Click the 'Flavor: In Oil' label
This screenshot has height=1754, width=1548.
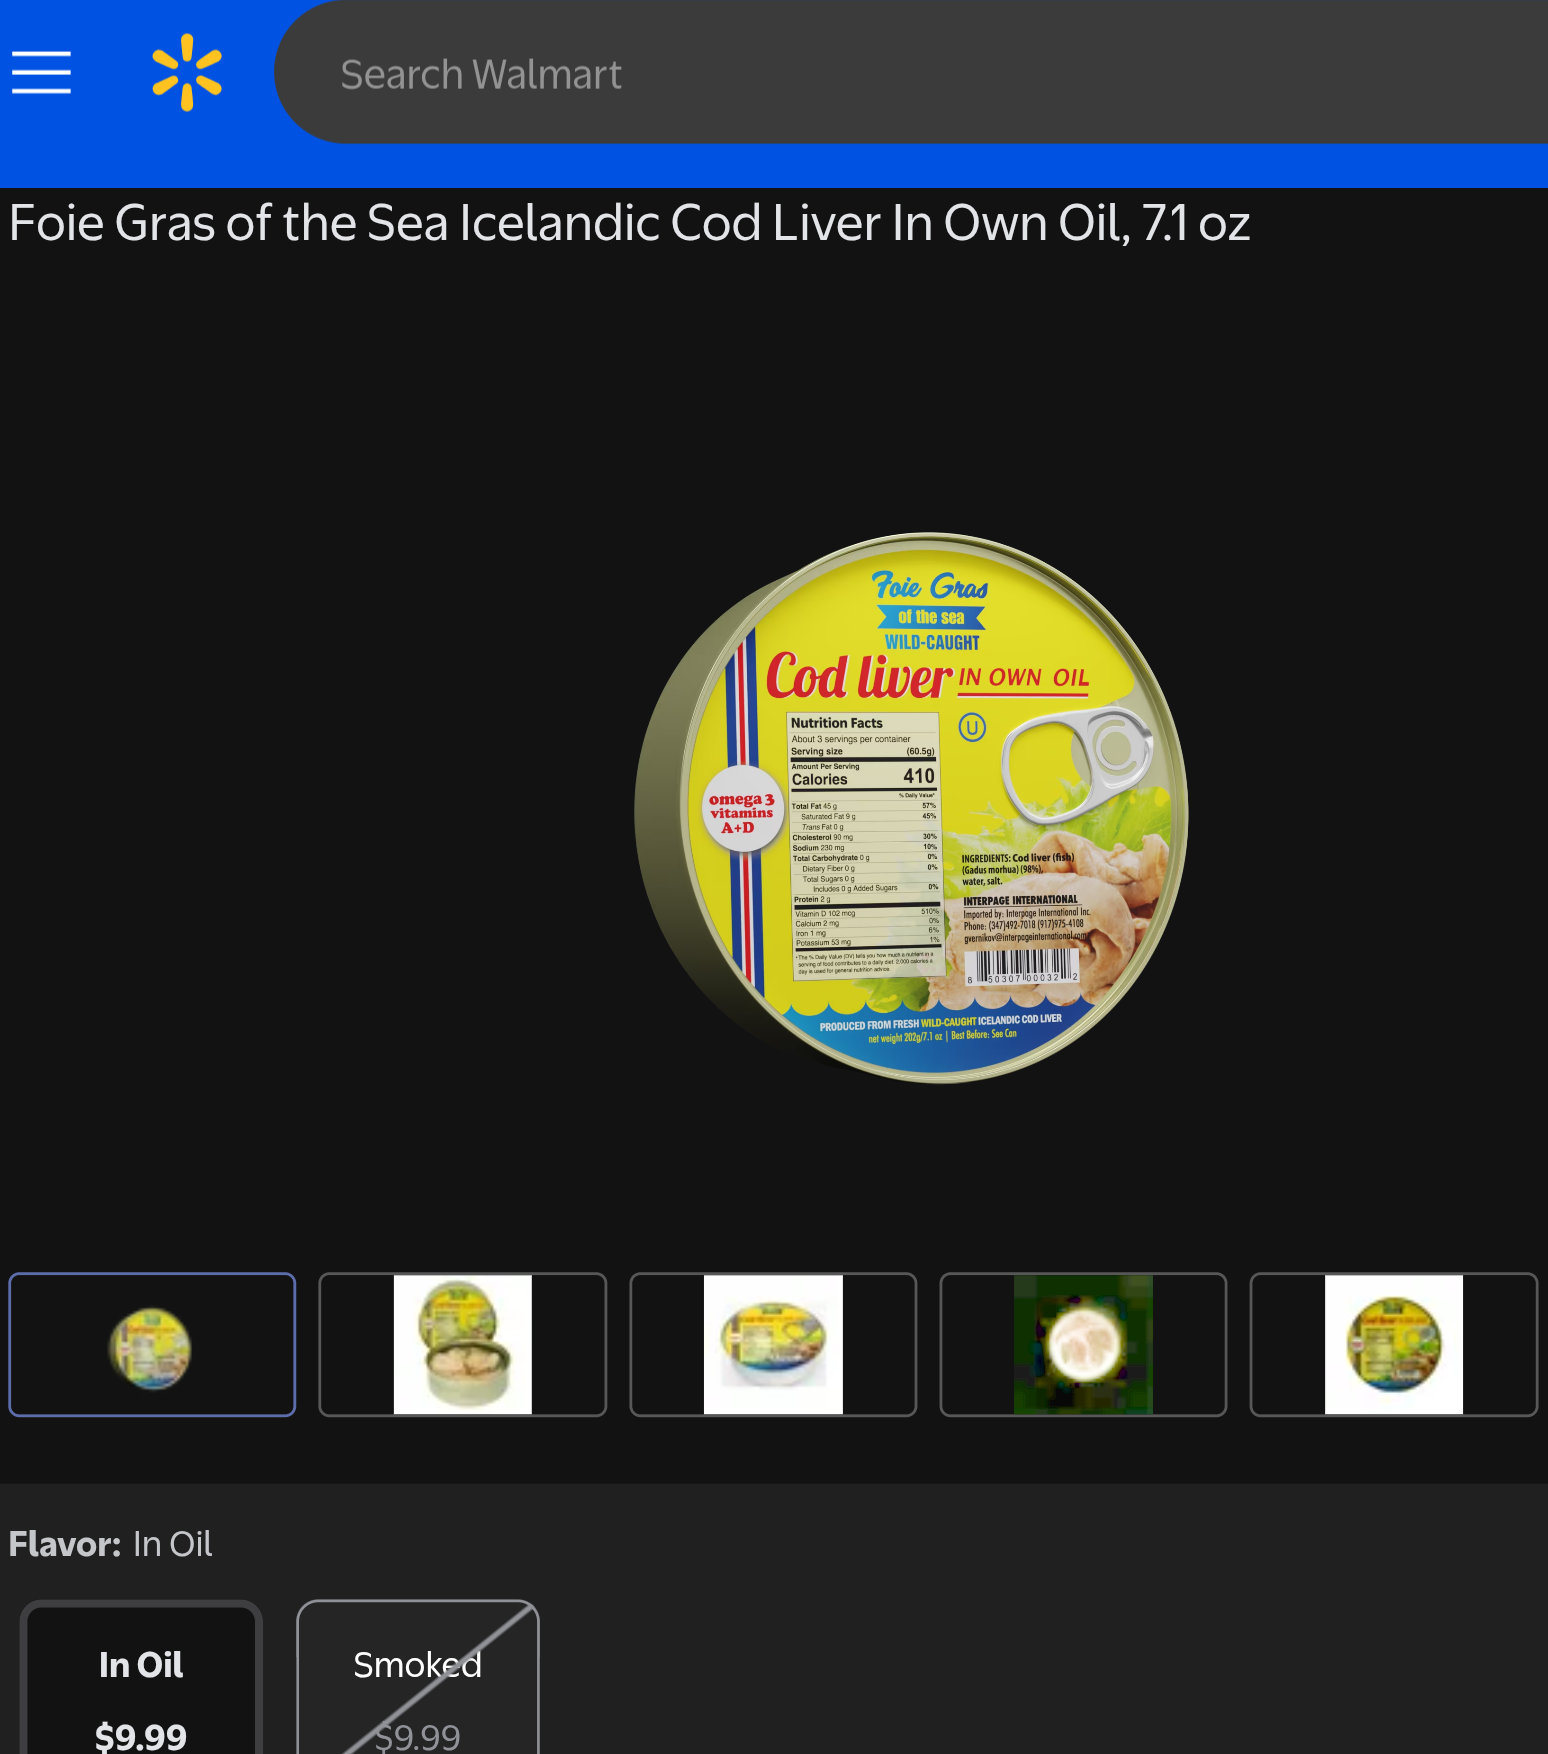110,1544
